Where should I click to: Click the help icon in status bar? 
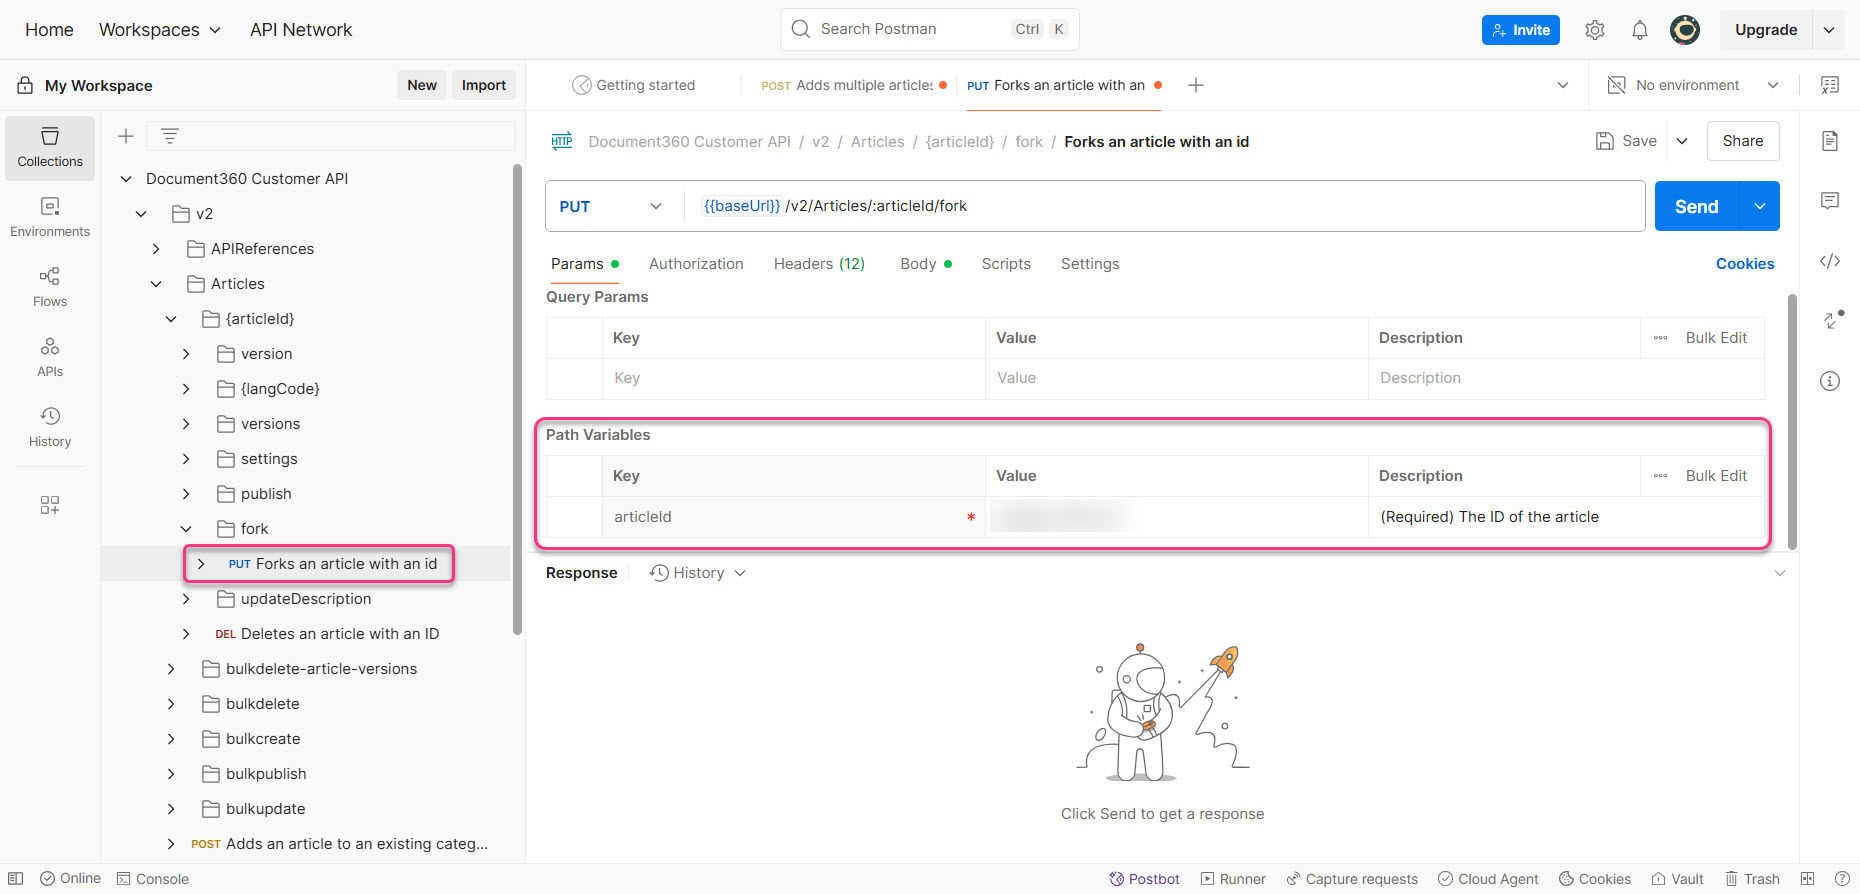pyautogui.click(x=1842, y=879)
